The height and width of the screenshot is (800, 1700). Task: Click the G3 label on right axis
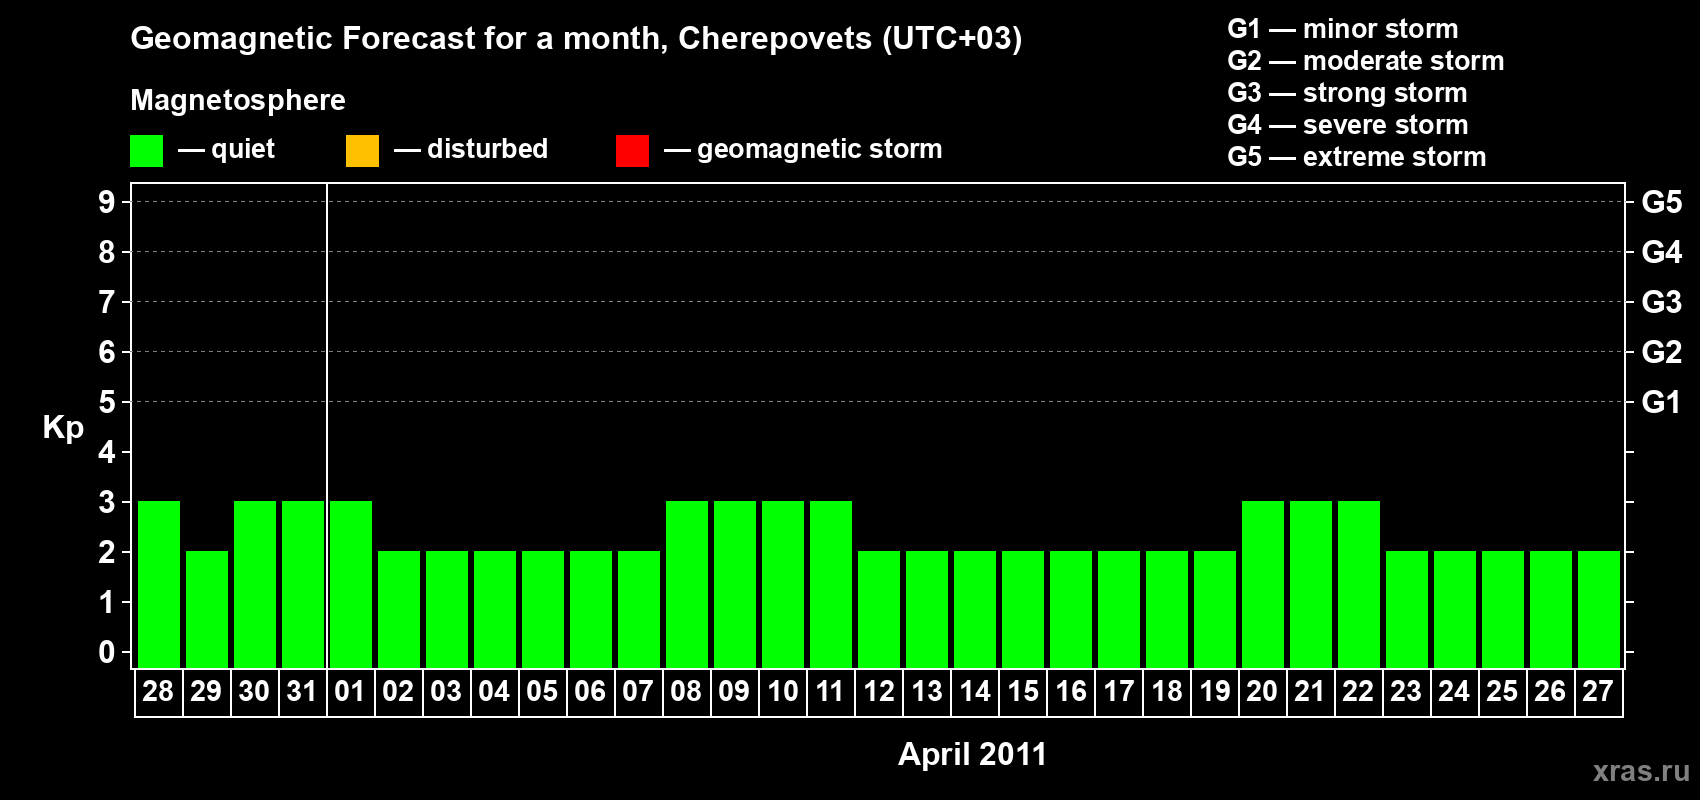tap(1662, 302)
